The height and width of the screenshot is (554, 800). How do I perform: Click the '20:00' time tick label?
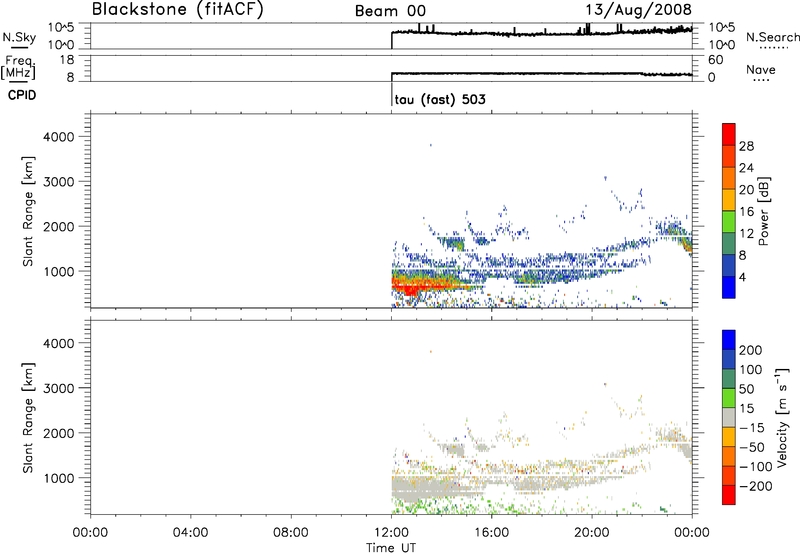point(592,533)
